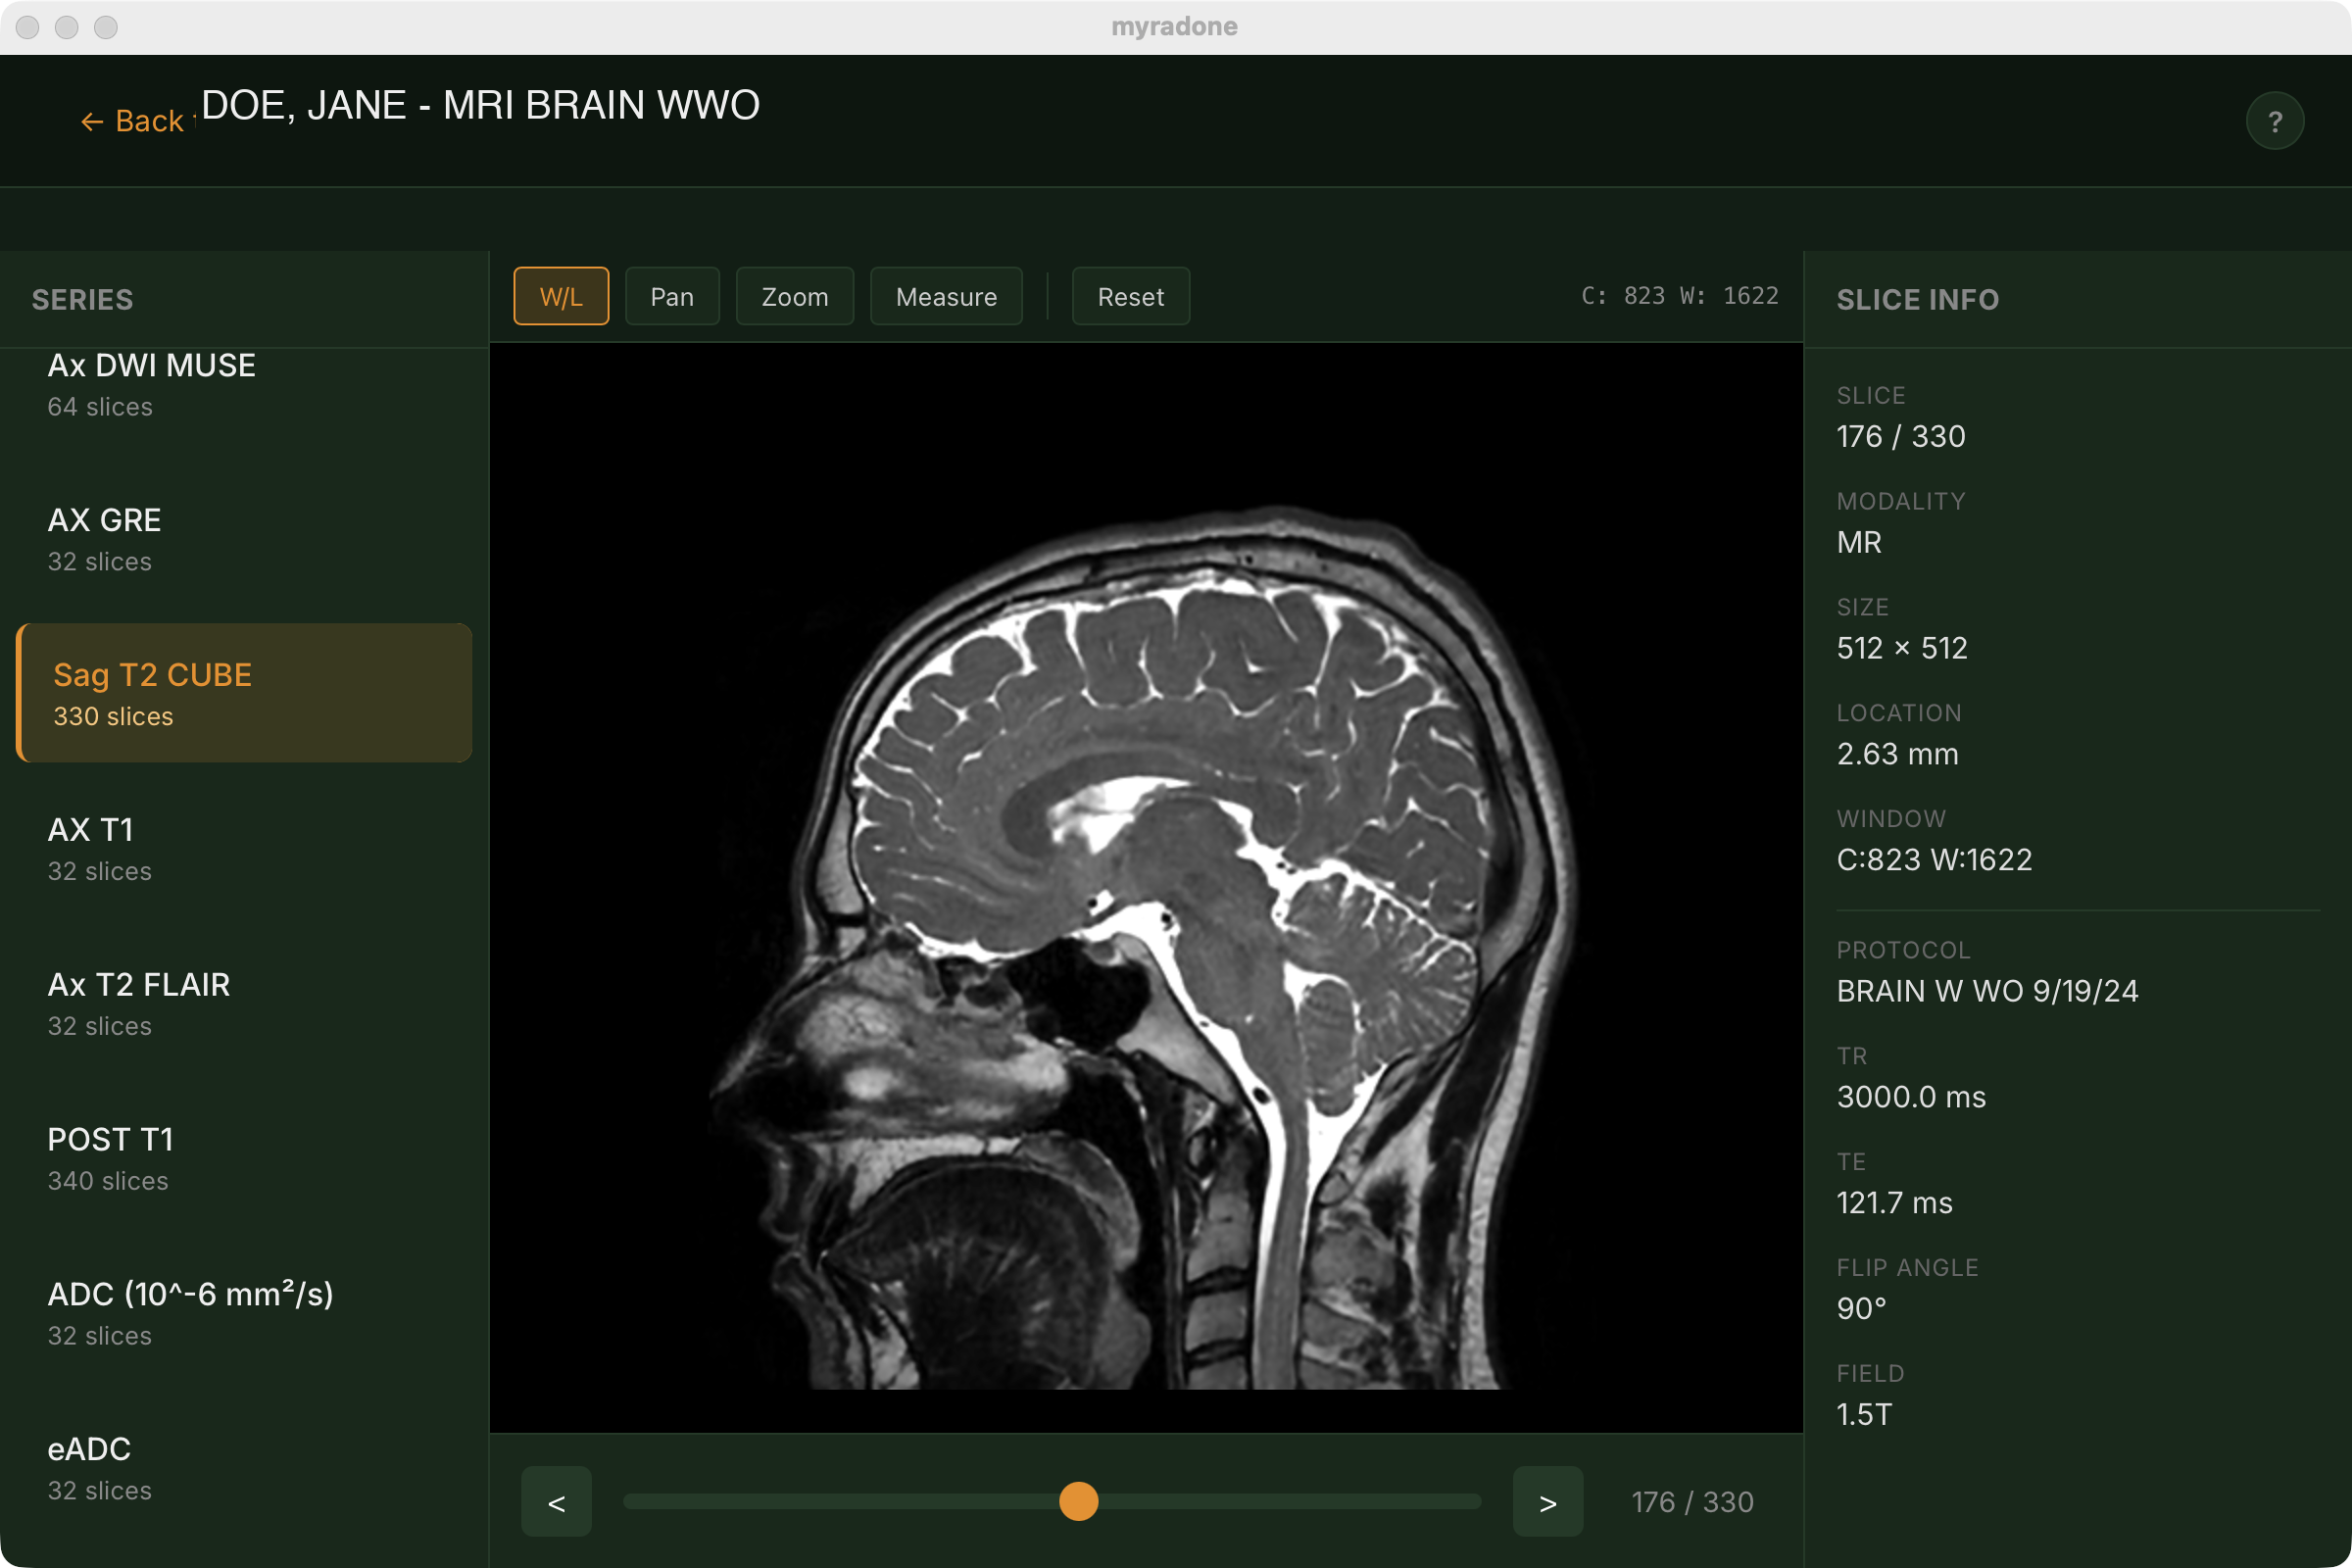Open the help panel via question mark icon
The image size is (2352, 1568).
2274,120
